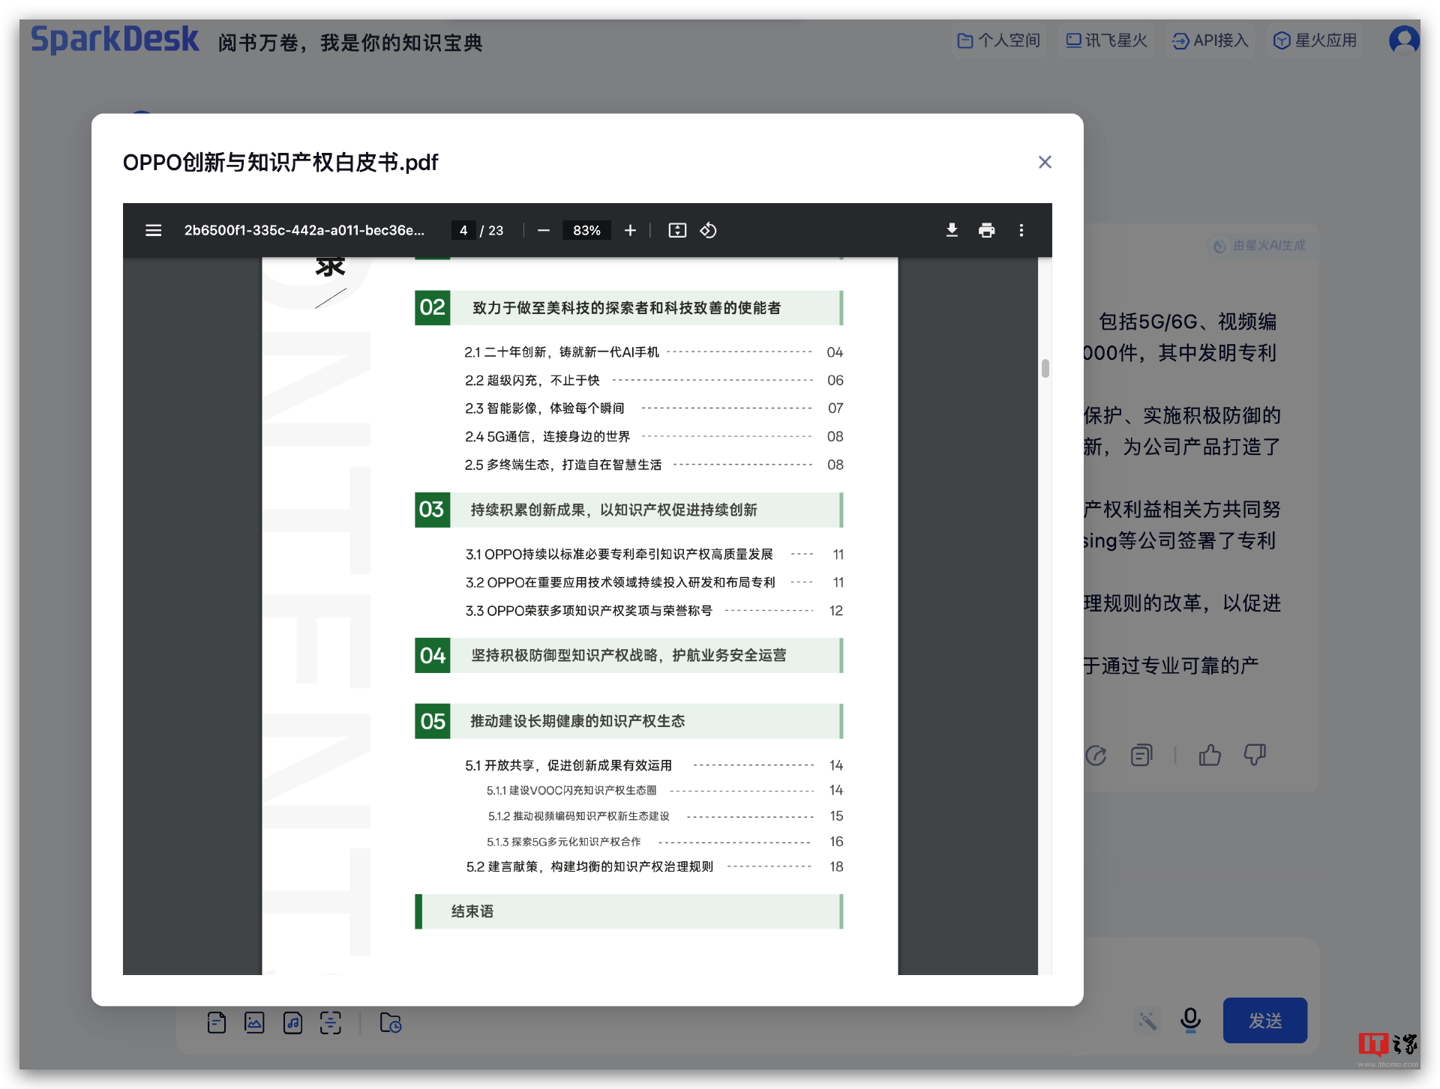This screenshot has height=1089, width=1440.
Task: Rotate the PDF document counterclockwise
Action: click(x=709, y=230)
